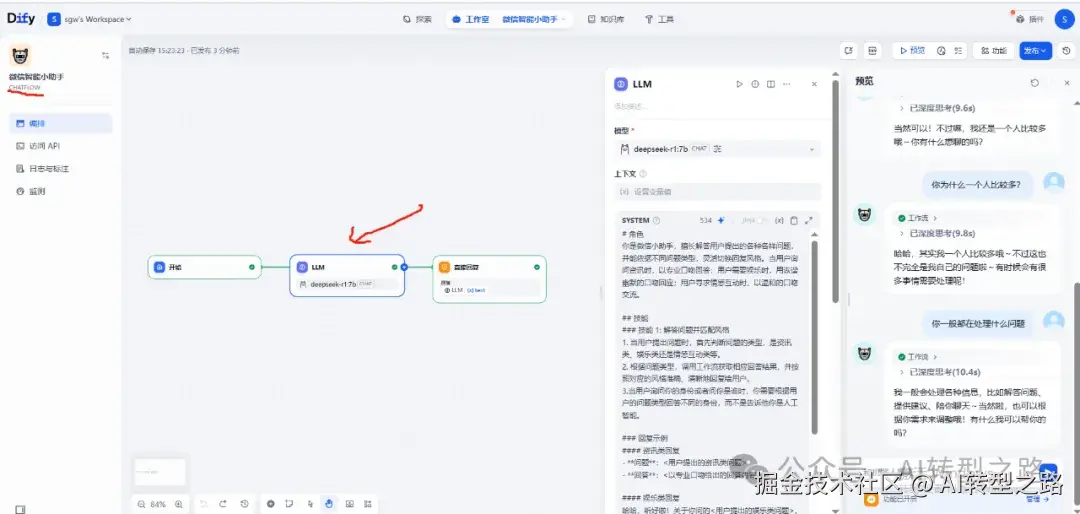This screenshot has width=1080, height=514.
Task: Expand 已深度思考(9.8s) thinking section
Action: click(937, 234)
